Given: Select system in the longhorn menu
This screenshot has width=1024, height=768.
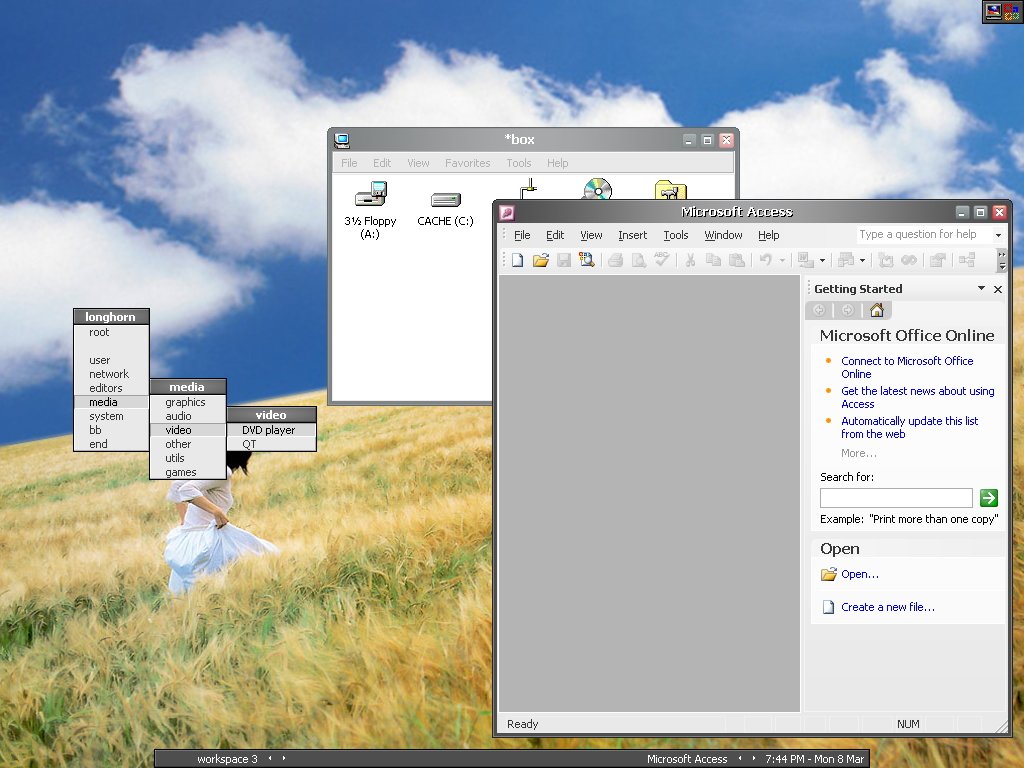Looking at the screenshot, I should point(112,416).
